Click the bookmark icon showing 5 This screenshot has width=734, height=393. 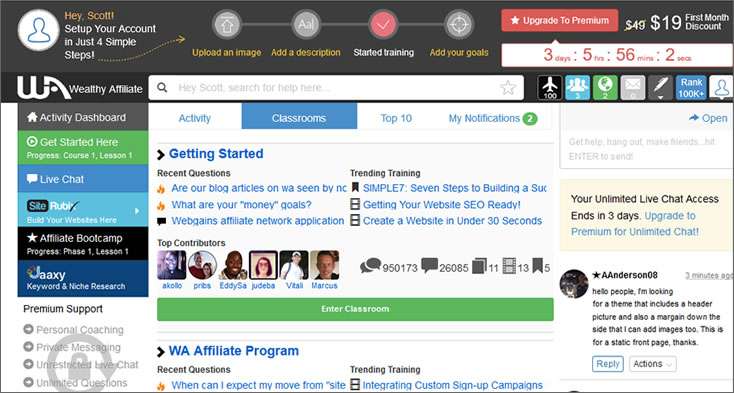coord(537,266)
